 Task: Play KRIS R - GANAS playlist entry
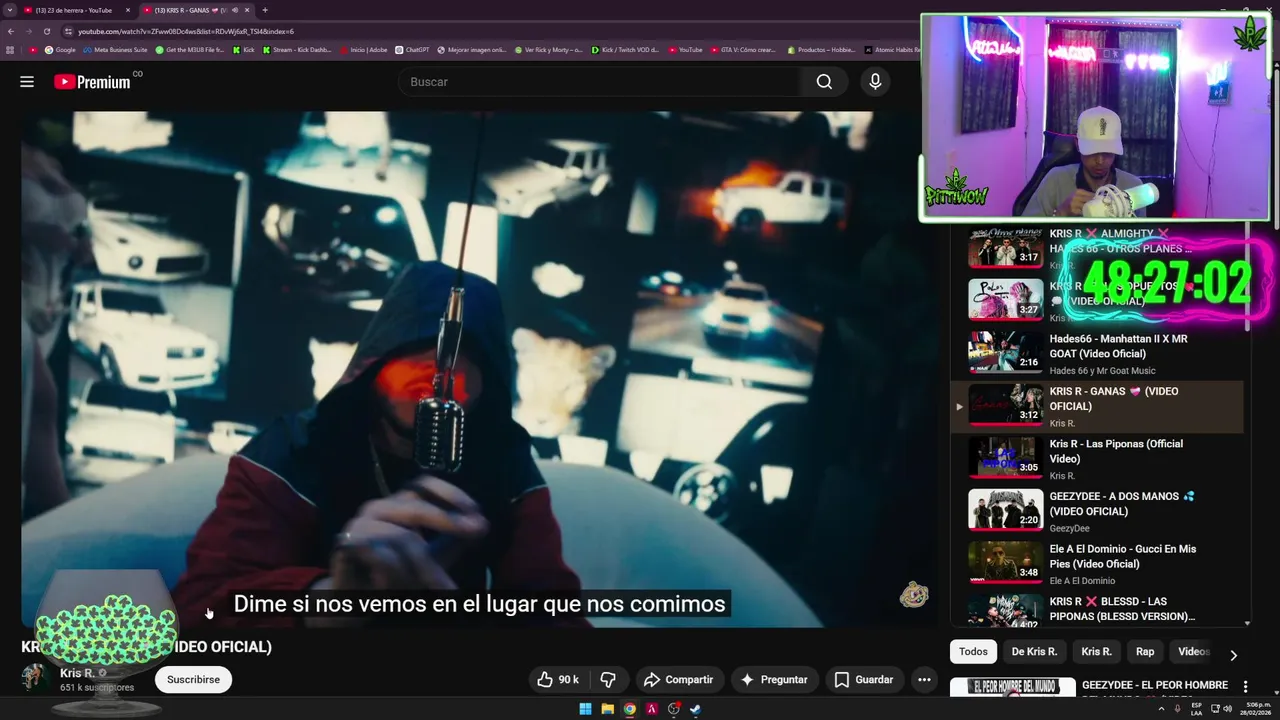1096,406
